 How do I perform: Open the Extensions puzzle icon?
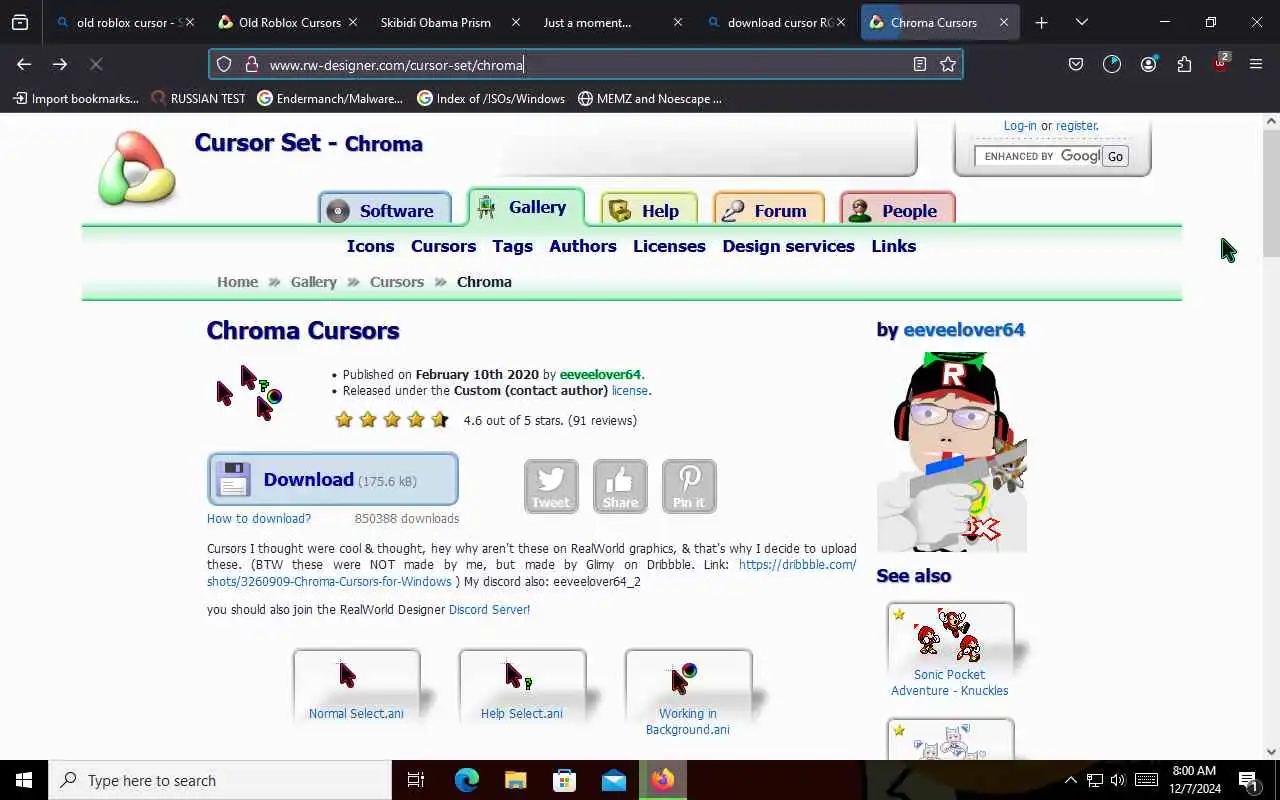click(x=1184, y=64)
